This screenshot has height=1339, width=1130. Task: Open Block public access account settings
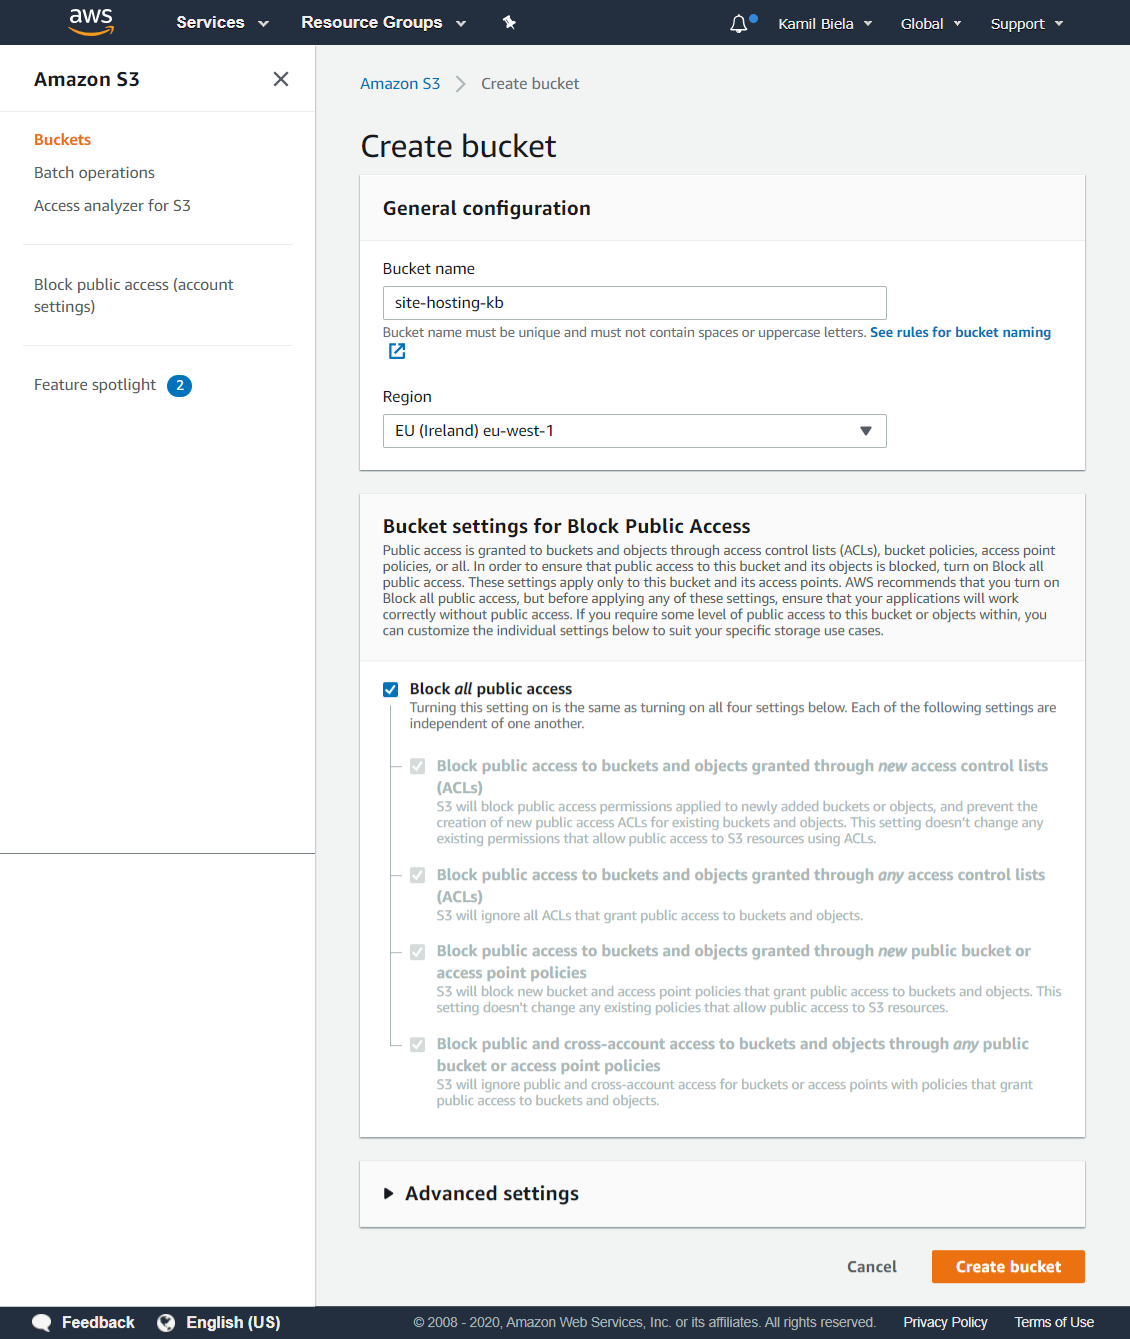tap(134, 296)
